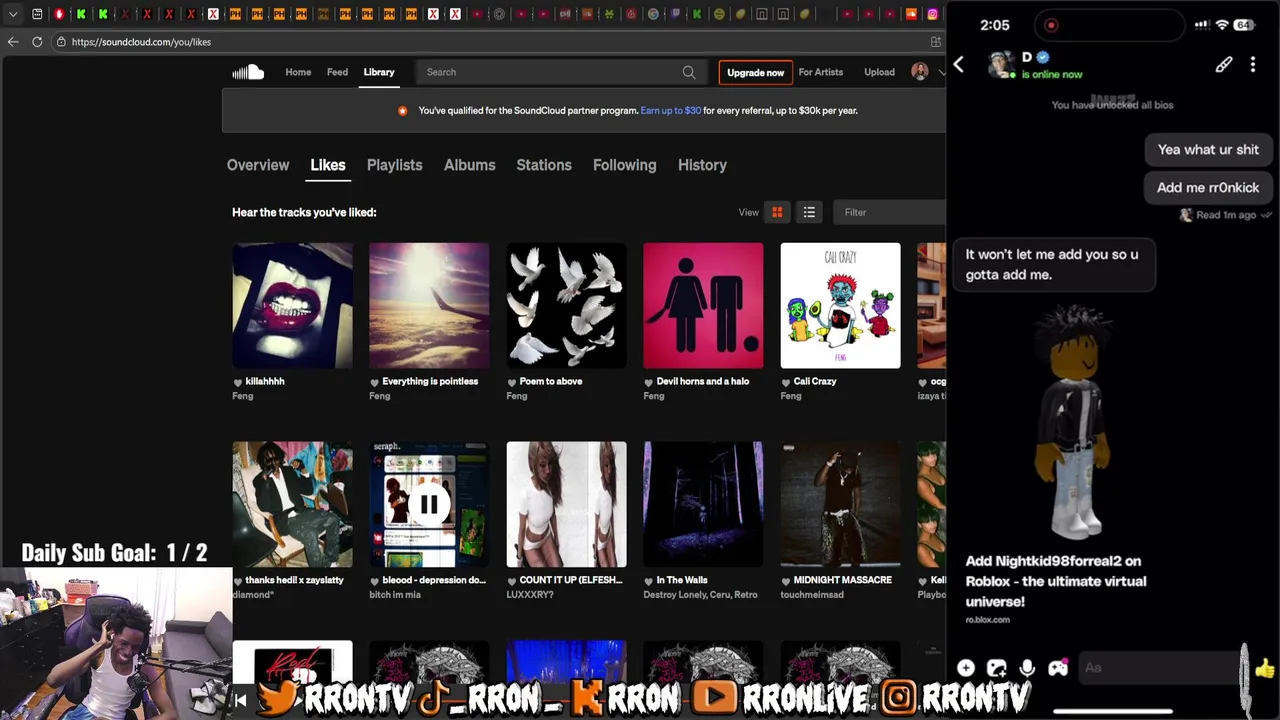Viewport: 1280px width, 720px height.
Task: Select the Likes tab
Action: (x=328, y=165)
